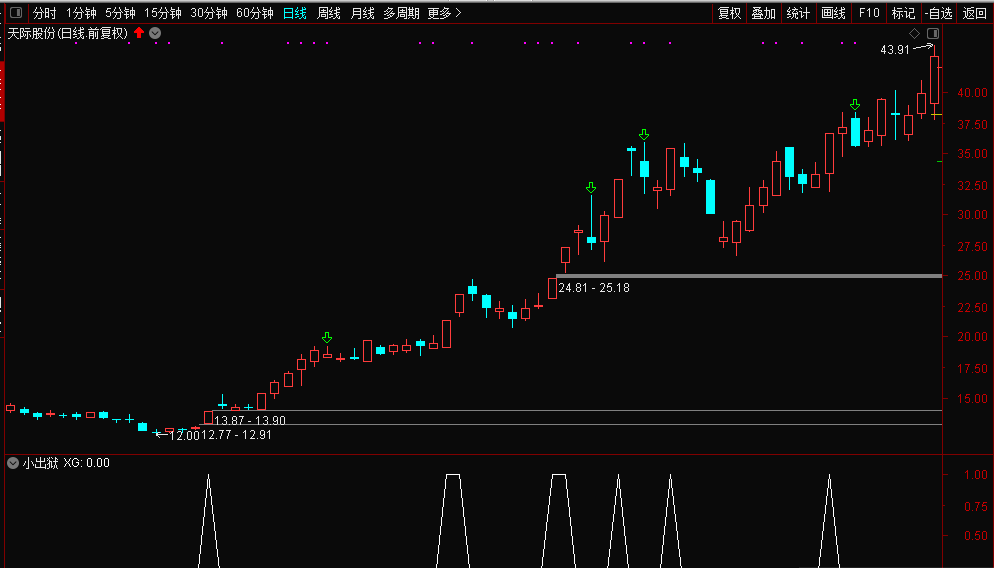Image resolution: width=994 pixels, height=568 pixels.
Task: Open the gray dropdown next to 天际股份 title
Action: tap(155, 33)
